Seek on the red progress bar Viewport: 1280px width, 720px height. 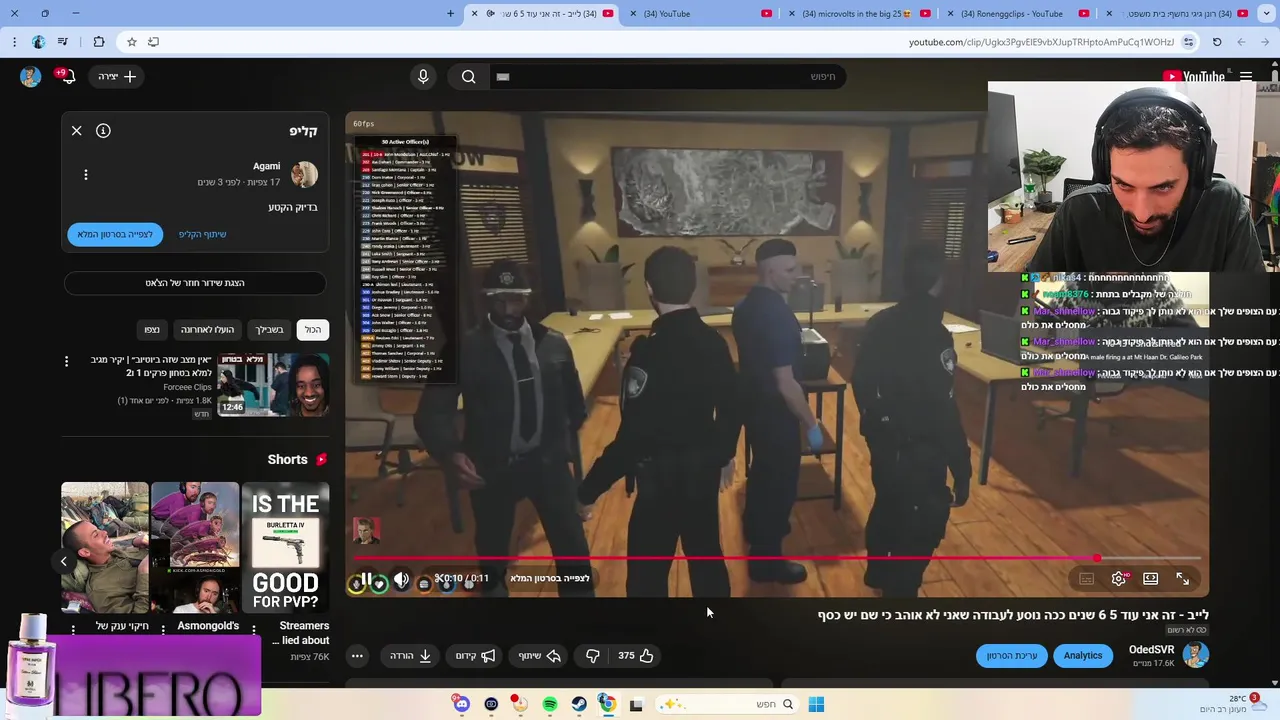pyautogui.click(x=777, y=558)
